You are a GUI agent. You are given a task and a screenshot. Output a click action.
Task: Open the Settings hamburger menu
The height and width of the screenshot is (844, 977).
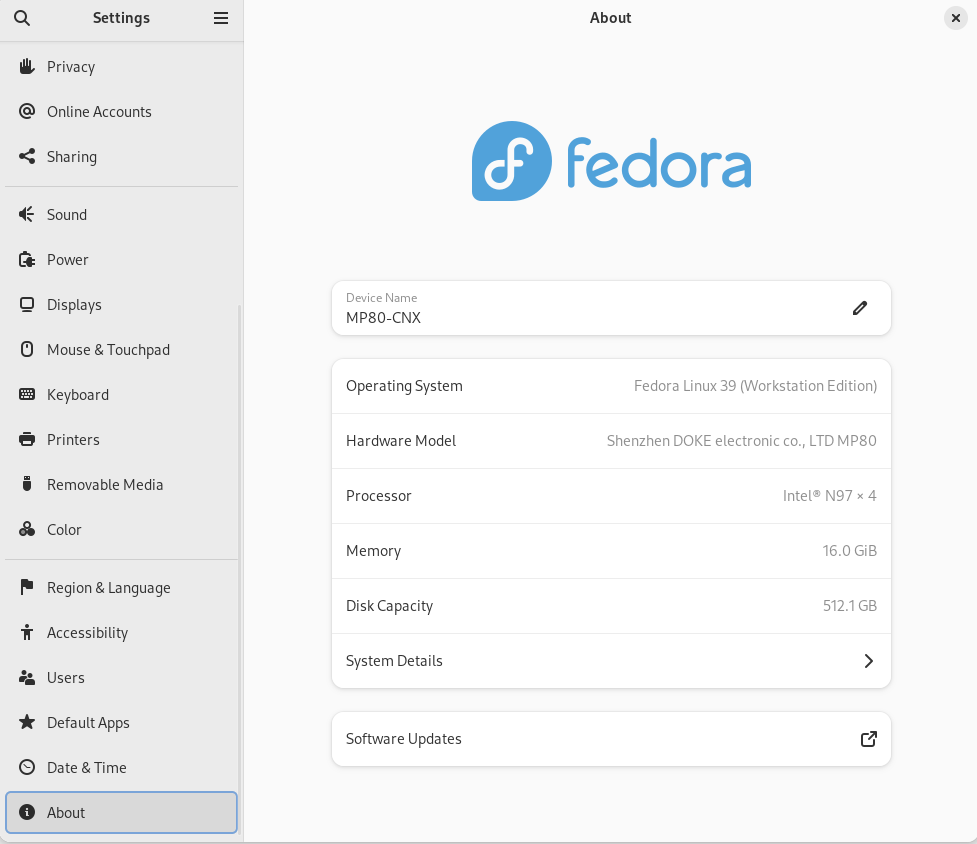coord(221,18)
